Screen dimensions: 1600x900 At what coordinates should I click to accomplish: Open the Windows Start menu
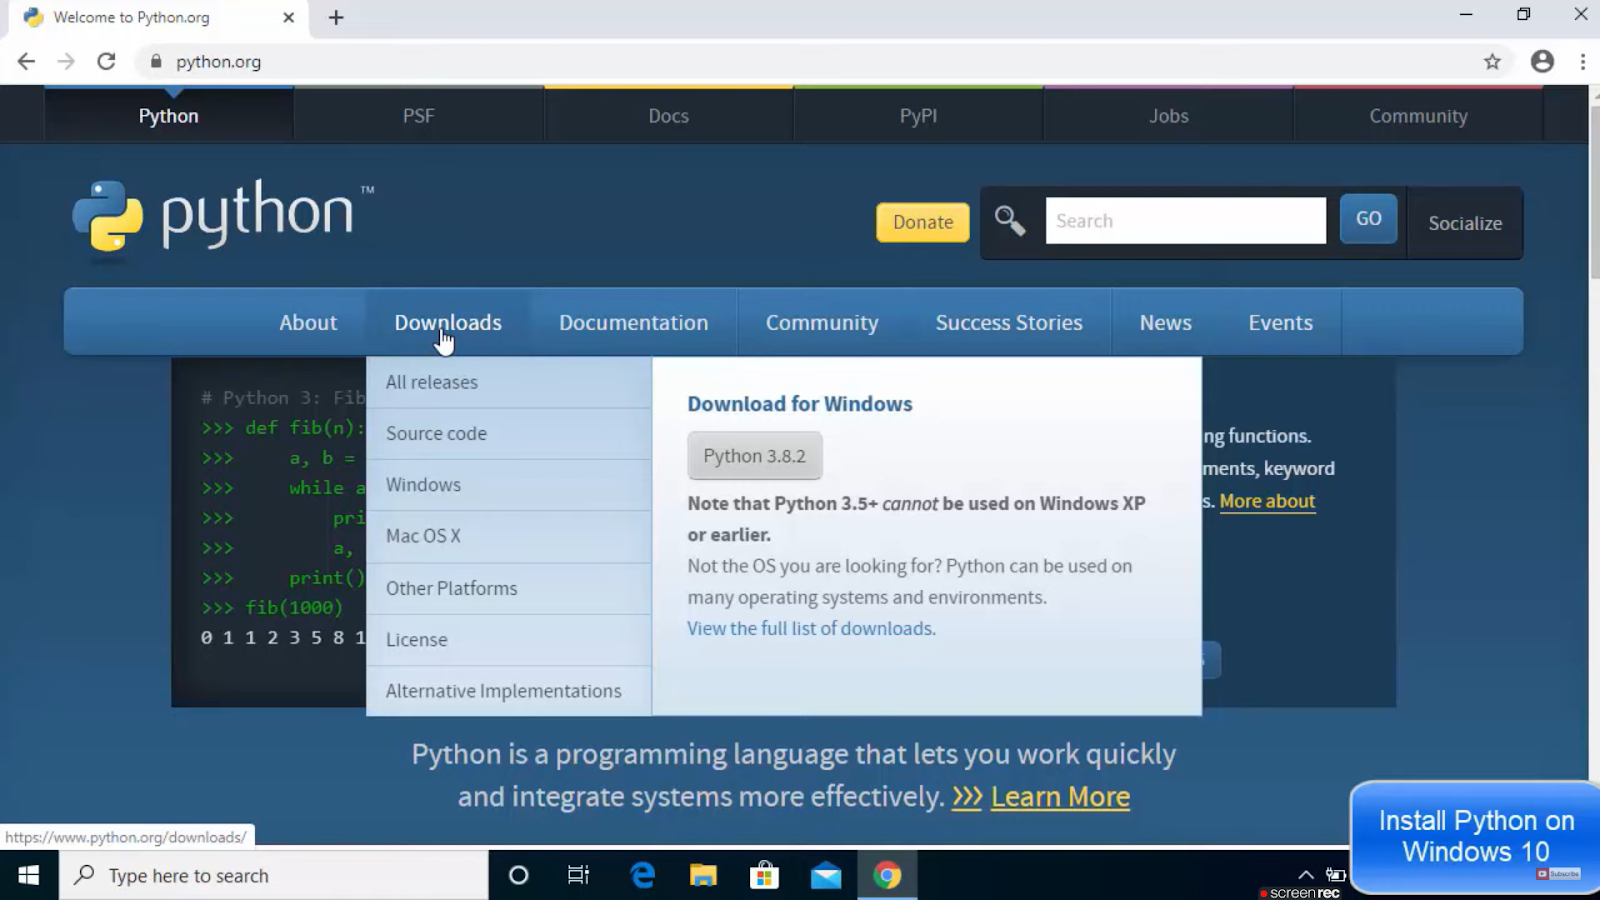tap(29, 875)
